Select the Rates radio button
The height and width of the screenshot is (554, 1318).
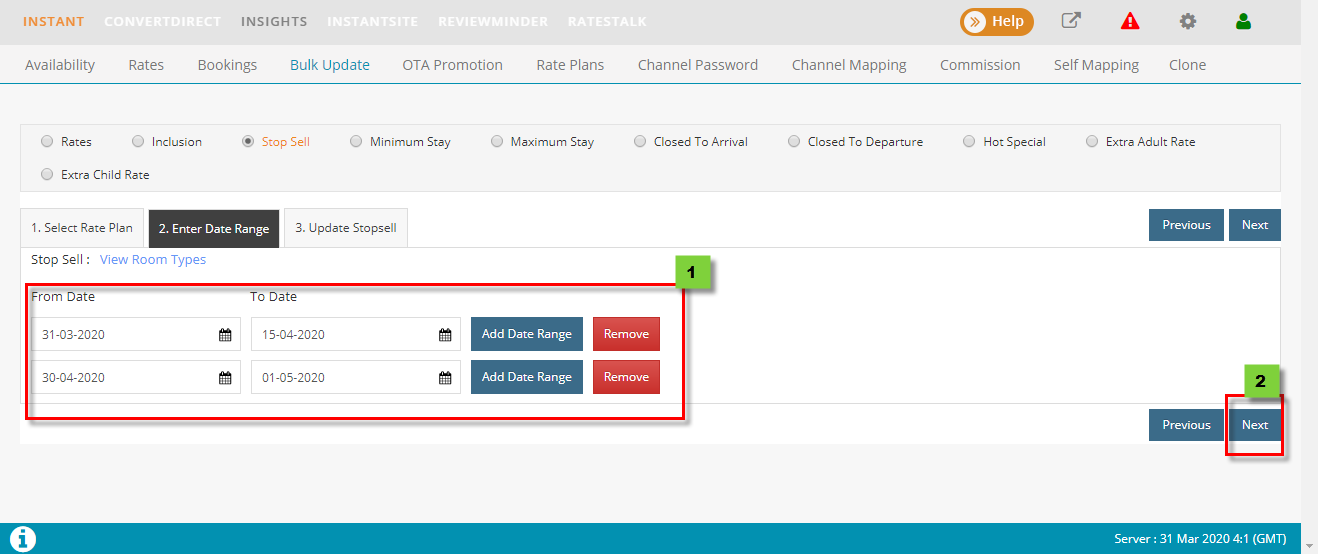[x=47, y=142]
